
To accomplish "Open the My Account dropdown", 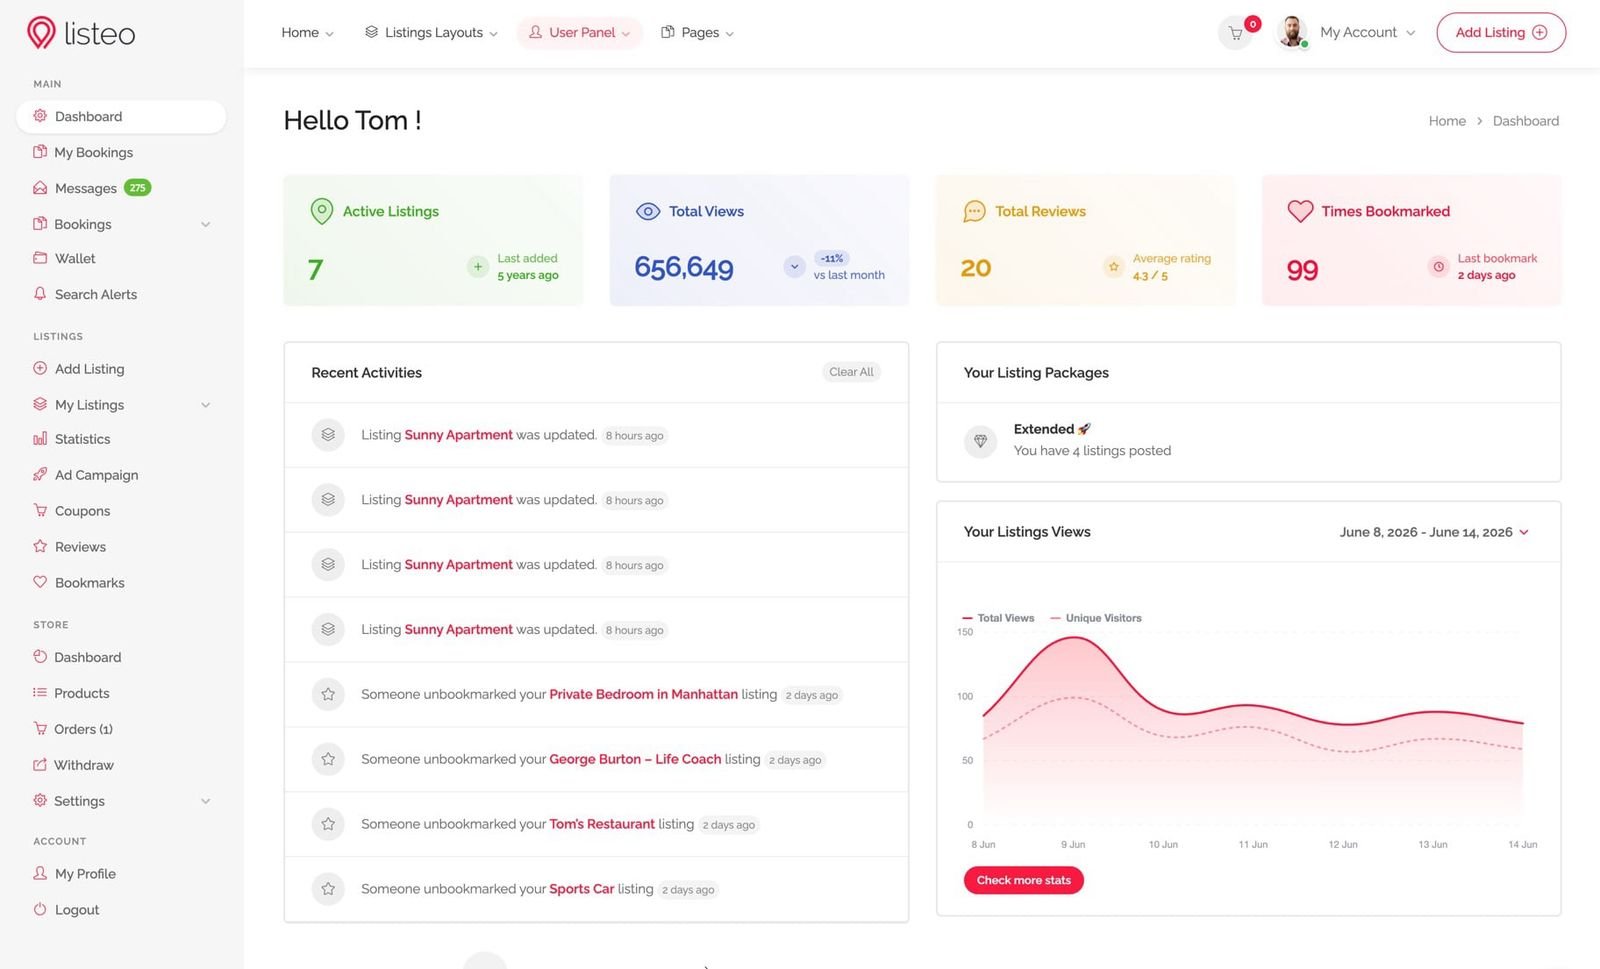I will [x=1367, y=32].
